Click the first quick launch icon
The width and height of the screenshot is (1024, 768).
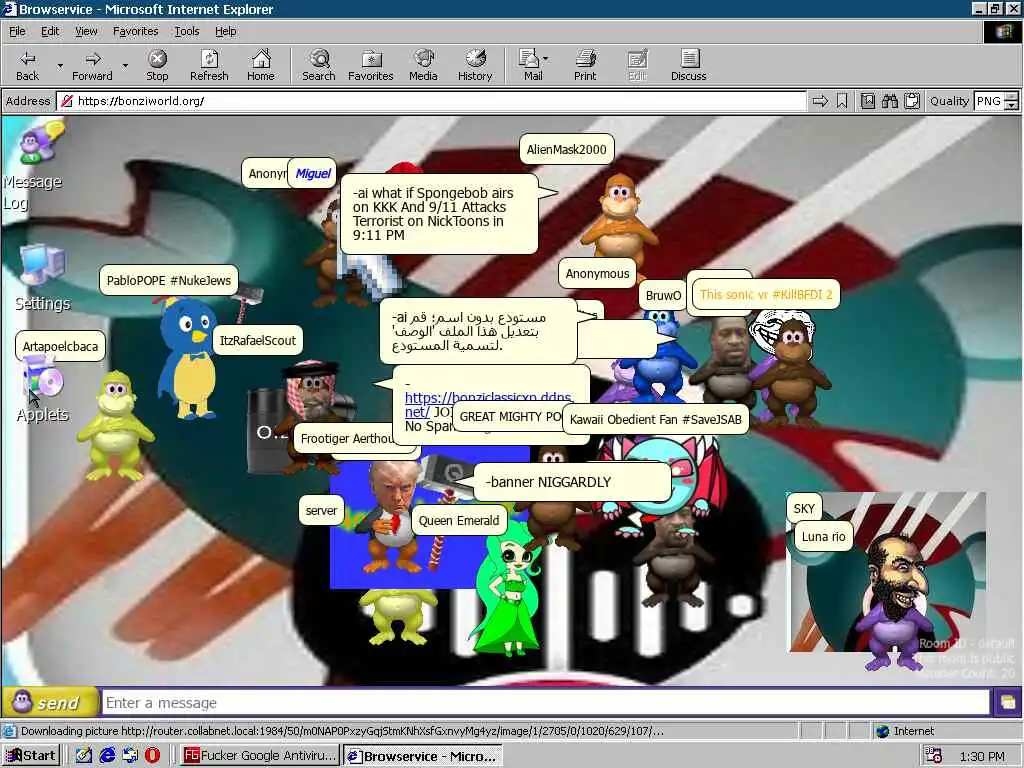point(83,756)
